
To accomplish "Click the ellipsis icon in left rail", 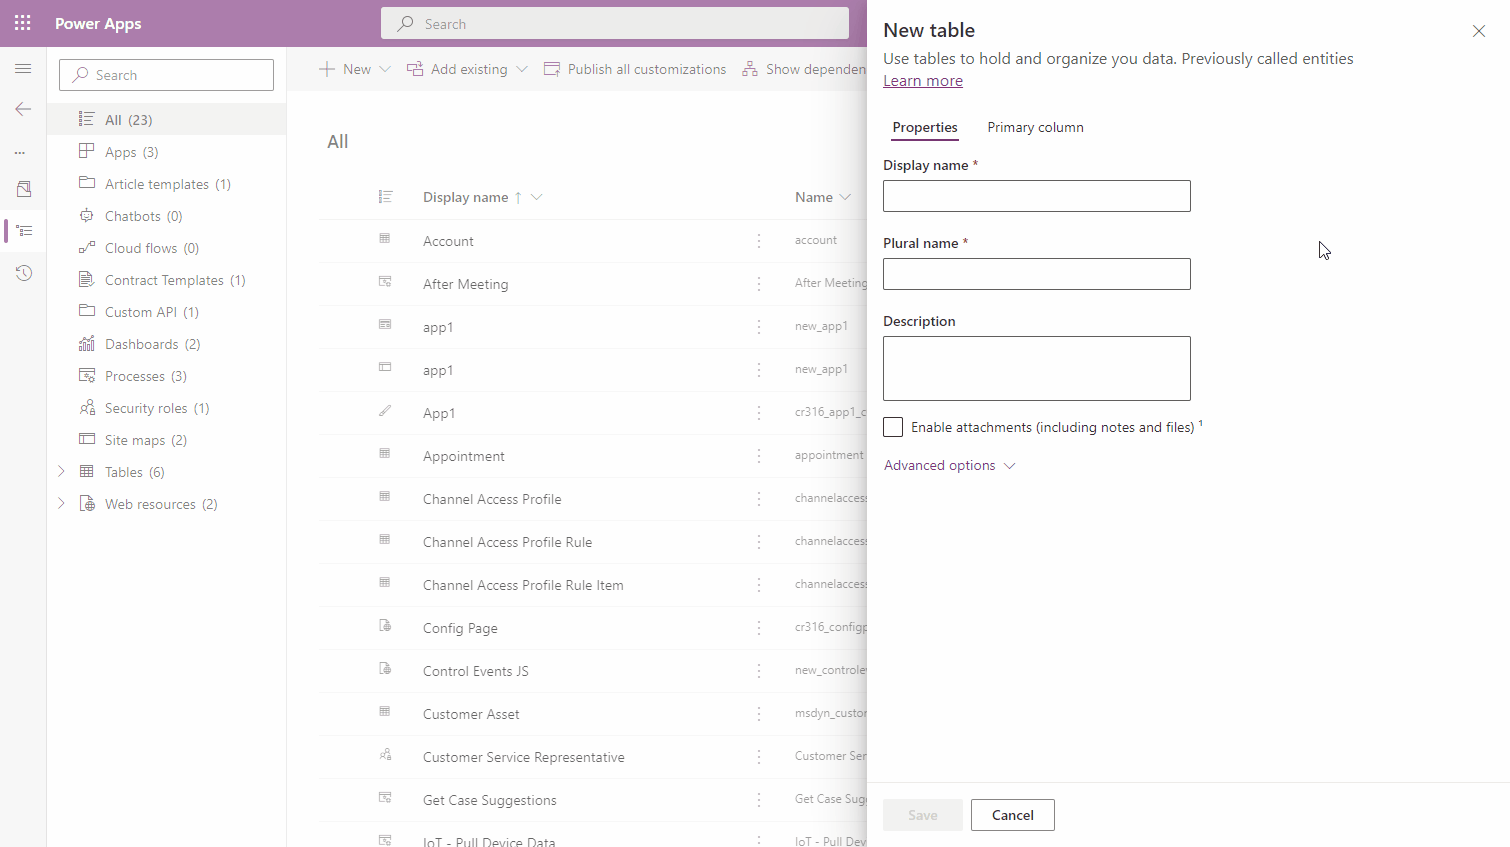I will [x=20, y=153].
